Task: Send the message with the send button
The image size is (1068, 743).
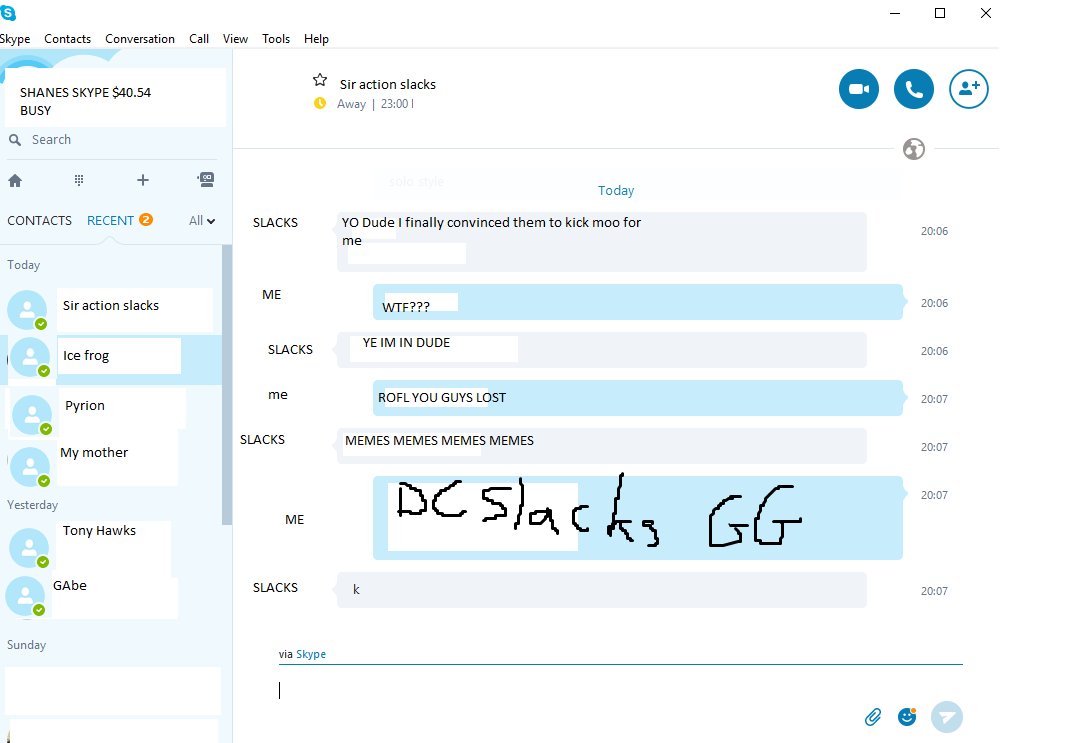Action: tap(947, 716)
